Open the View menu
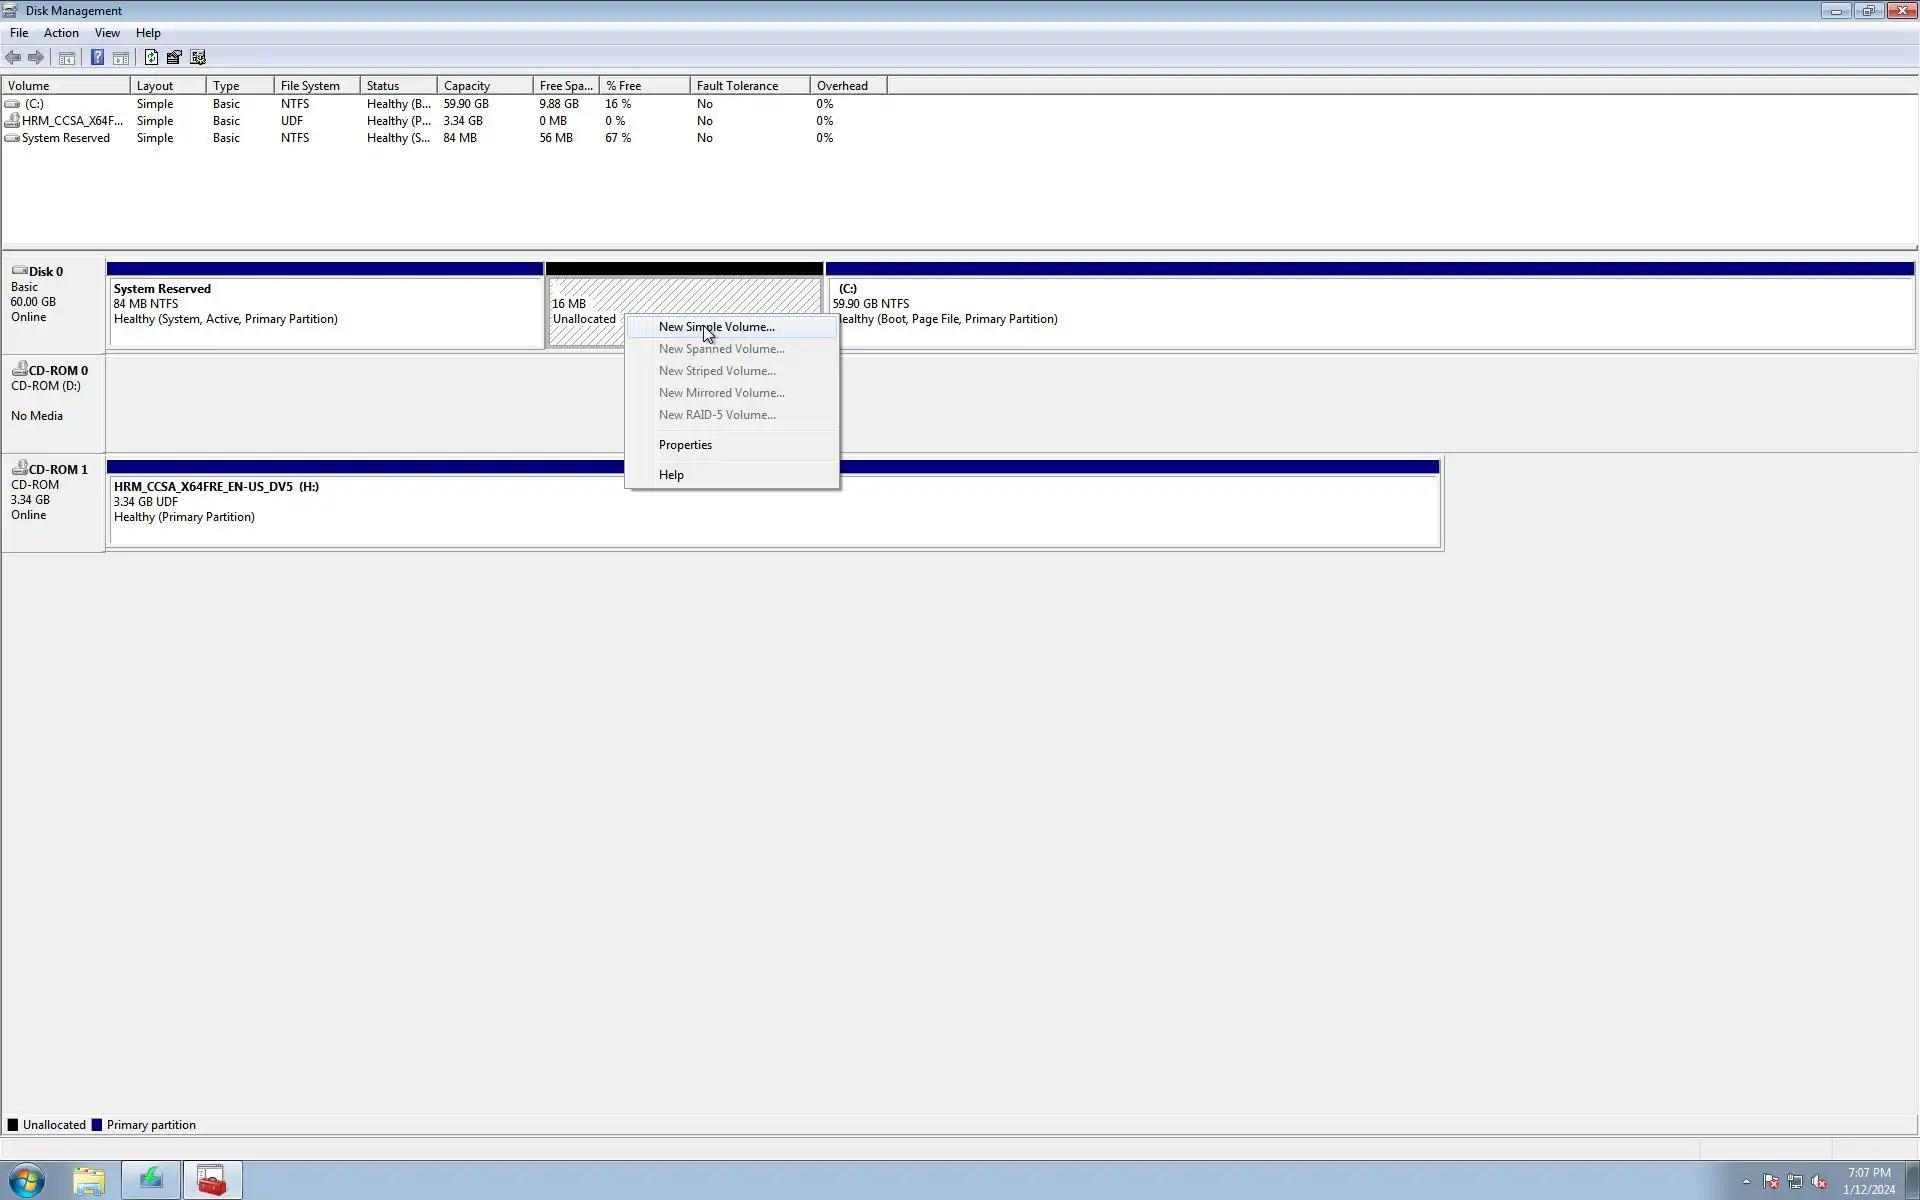The width and height of the screenshot is (1920, 1200). pos(107,33)
